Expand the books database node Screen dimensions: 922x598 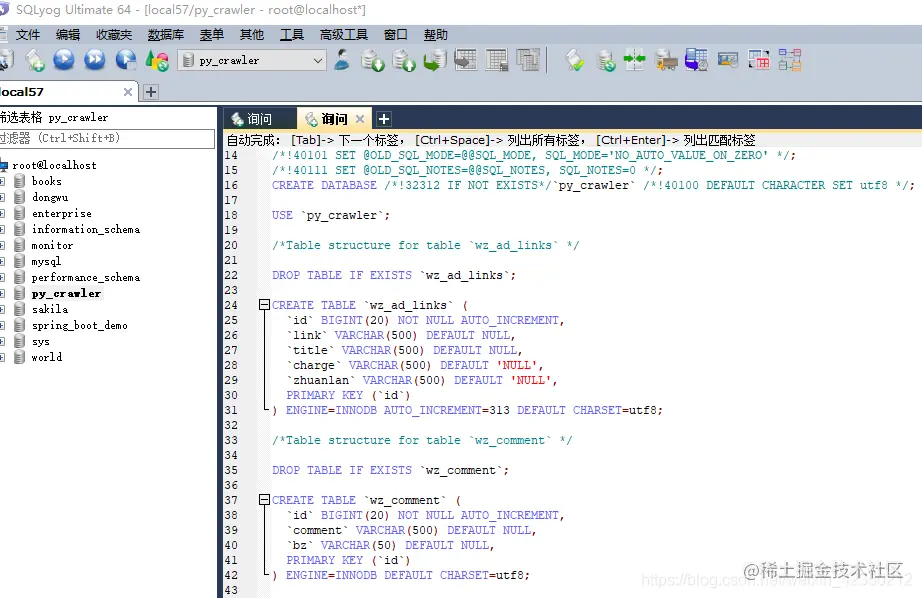pyautogui.click(x=3, y=181)
